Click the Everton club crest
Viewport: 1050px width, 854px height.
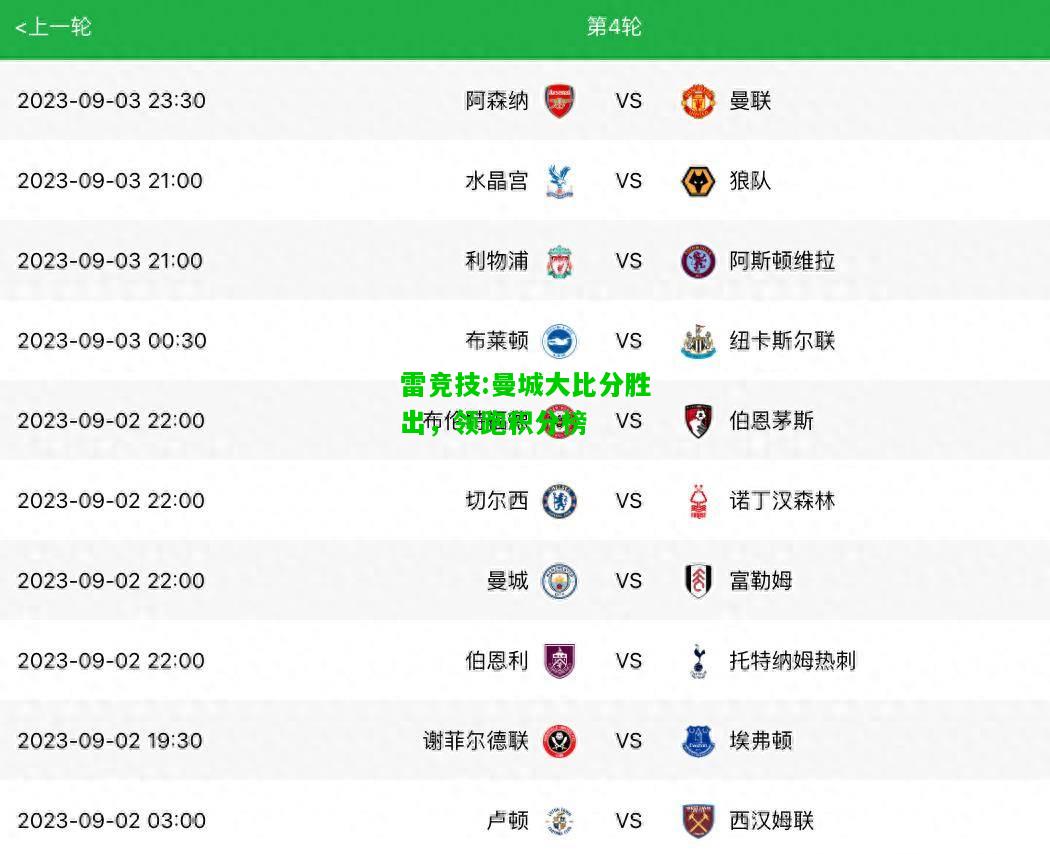pos(698,741)
